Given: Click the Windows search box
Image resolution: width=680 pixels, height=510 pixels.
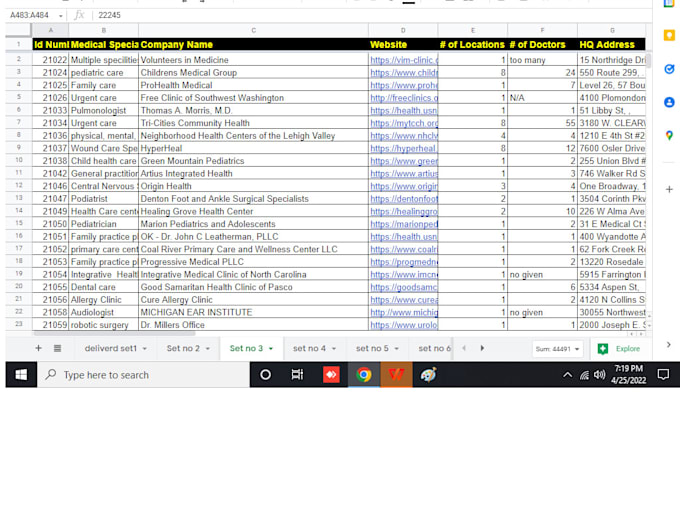Looking at the screenshot, I should click(143, 375).
